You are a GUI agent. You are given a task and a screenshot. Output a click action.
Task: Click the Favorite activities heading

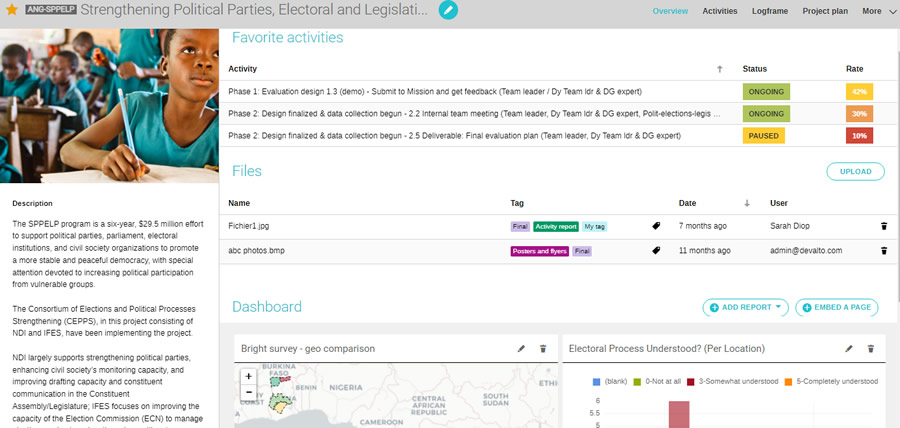coord(288,38)
